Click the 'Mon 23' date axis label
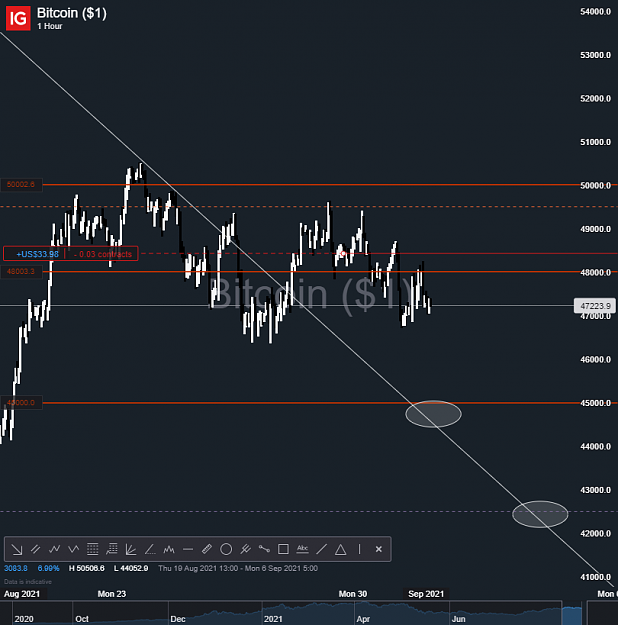Viewport: 618px width, 625px height. 112,594
